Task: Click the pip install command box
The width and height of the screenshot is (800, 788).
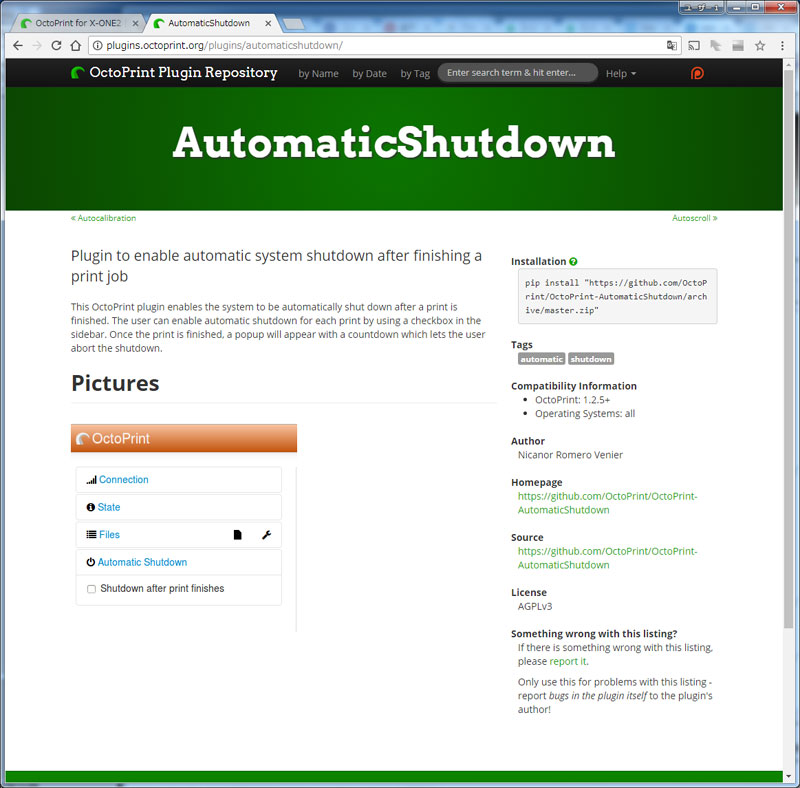Action: (x=617, y=297)
